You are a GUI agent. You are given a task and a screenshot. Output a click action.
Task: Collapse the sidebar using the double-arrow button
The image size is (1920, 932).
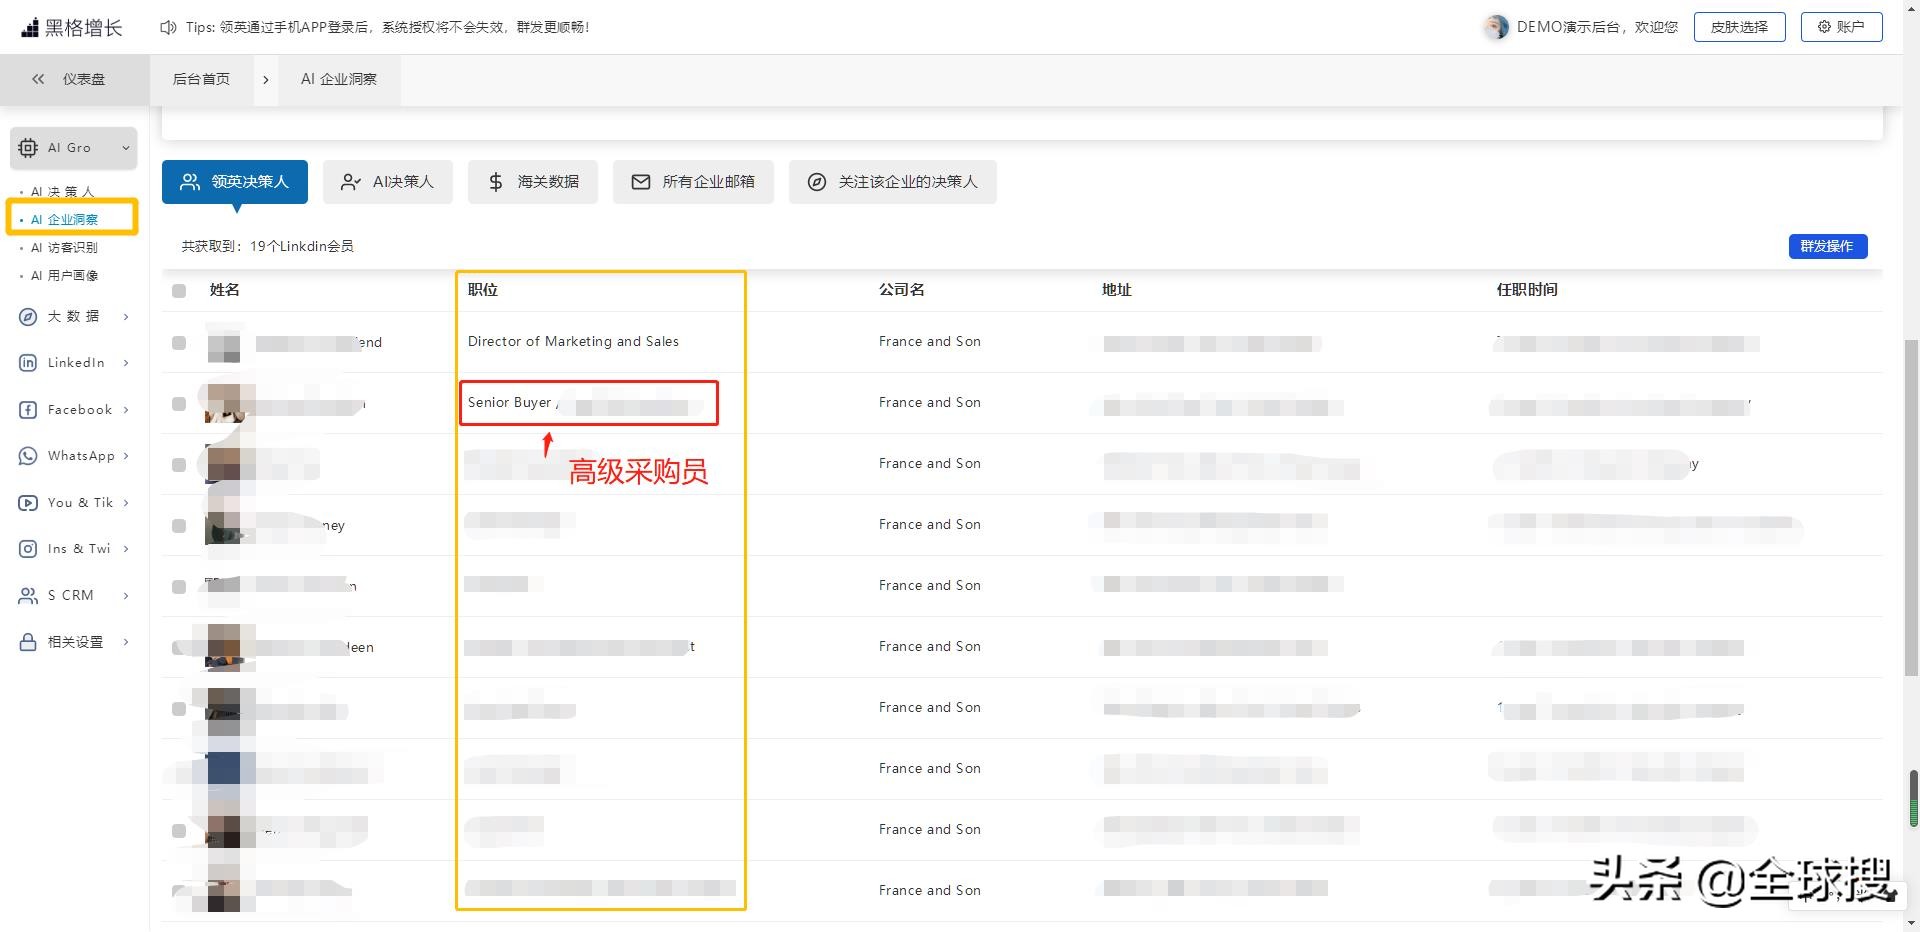pyautogui.click(x=38, y=78)
